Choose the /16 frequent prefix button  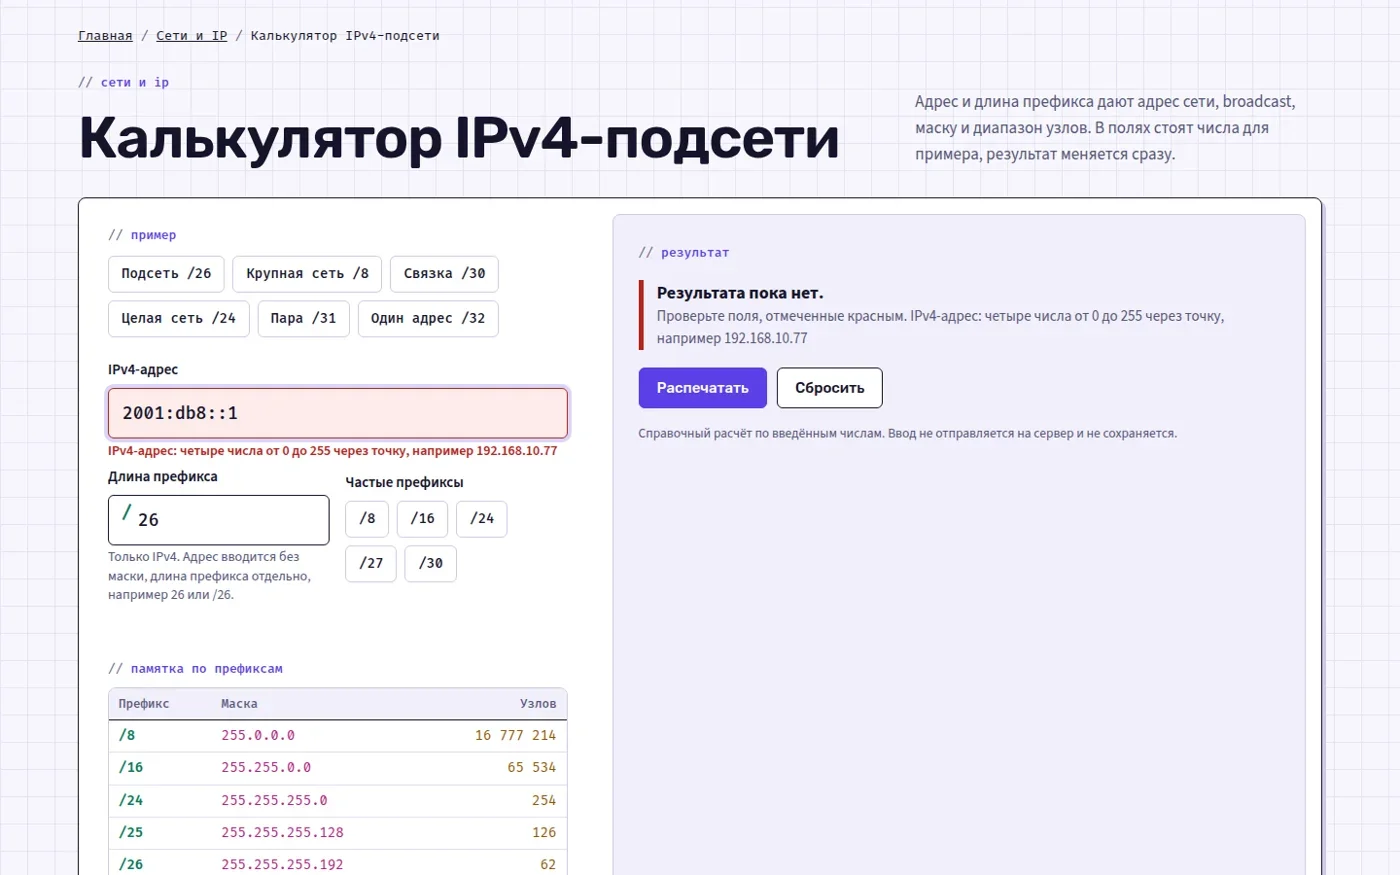click(422, 519)
